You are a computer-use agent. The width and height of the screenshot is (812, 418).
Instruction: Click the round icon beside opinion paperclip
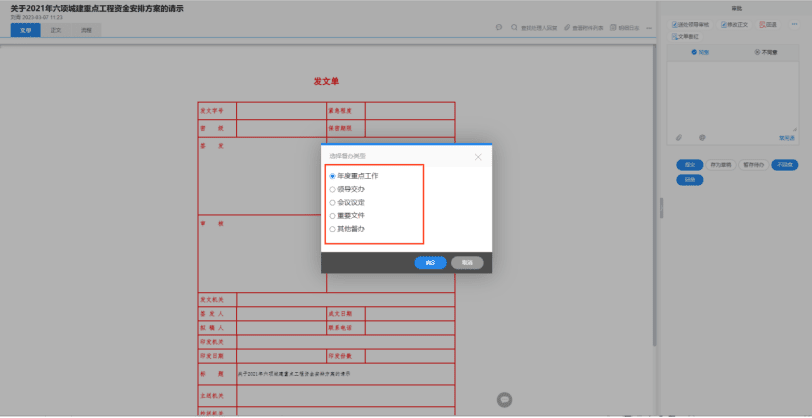pyautogui.click(x=702, y=138)
